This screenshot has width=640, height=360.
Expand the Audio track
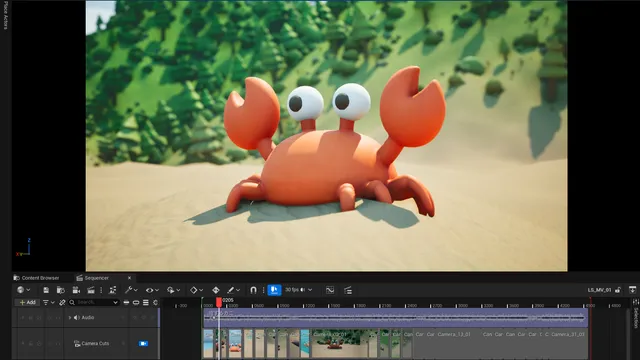coord(70,318)
